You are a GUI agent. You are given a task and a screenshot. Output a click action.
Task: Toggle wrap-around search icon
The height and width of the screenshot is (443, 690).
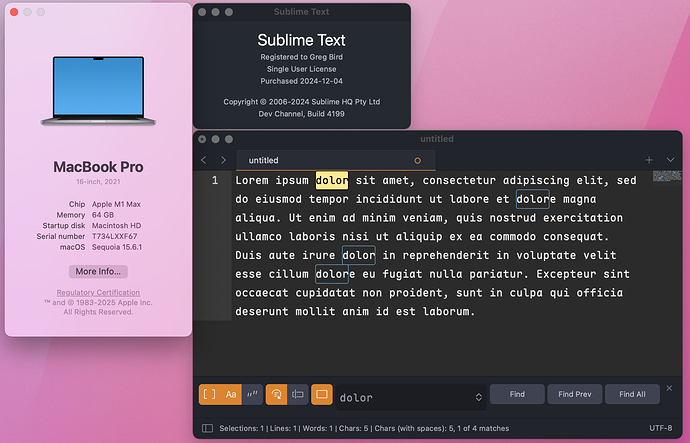(x=277, y=395)
